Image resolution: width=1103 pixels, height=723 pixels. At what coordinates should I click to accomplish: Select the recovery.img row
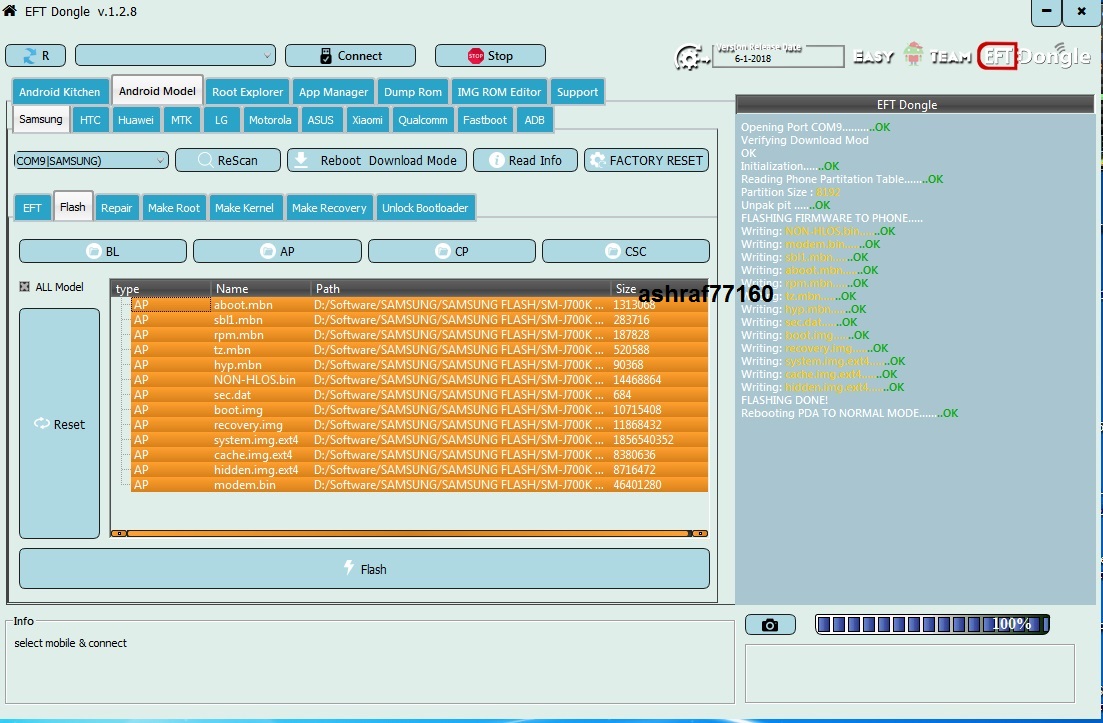419,425
